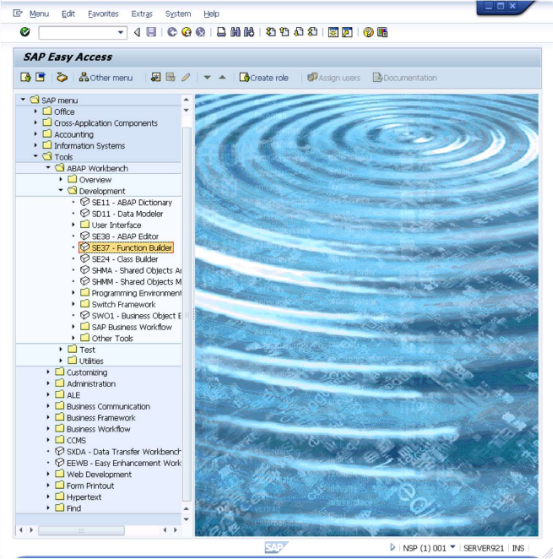Select SE38 - ABAP Editor tree item

click(125, 236)
